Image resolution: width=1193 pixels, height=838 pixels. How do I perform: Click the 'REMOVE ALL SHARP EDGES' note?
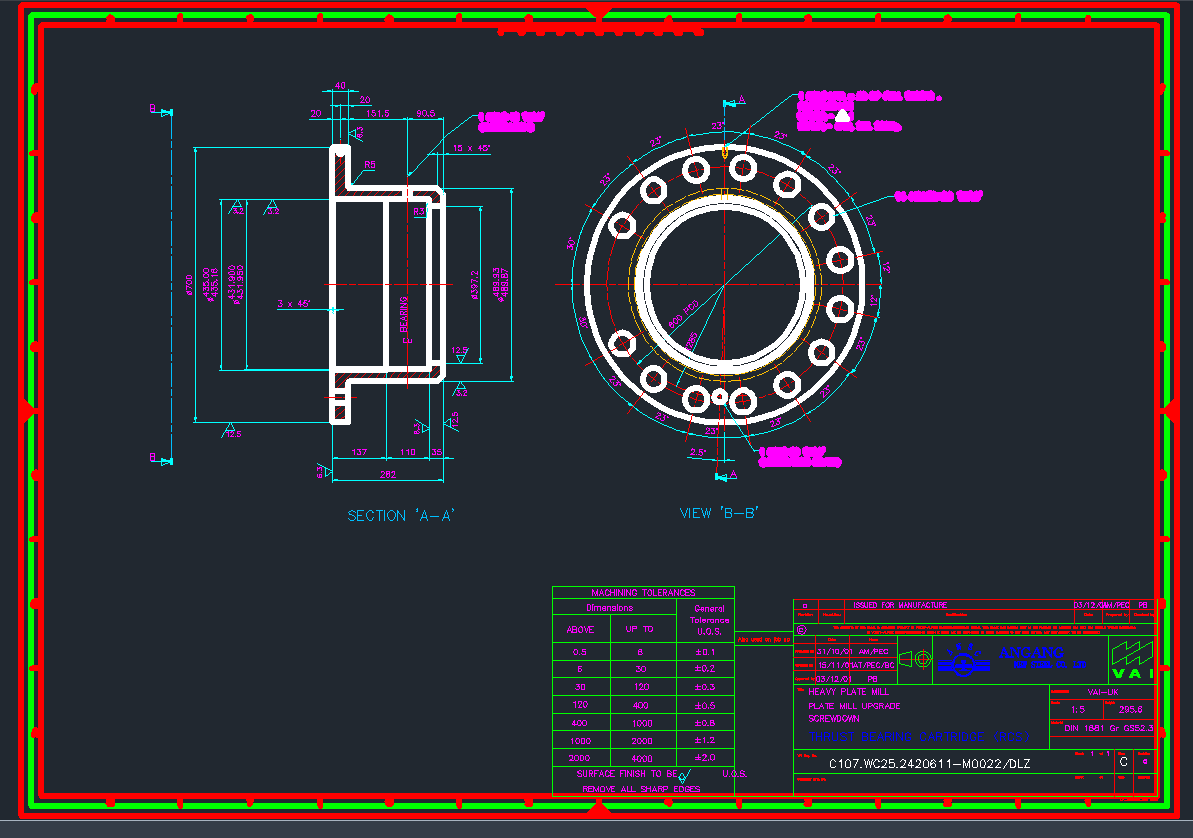click(x=641, y=789)
